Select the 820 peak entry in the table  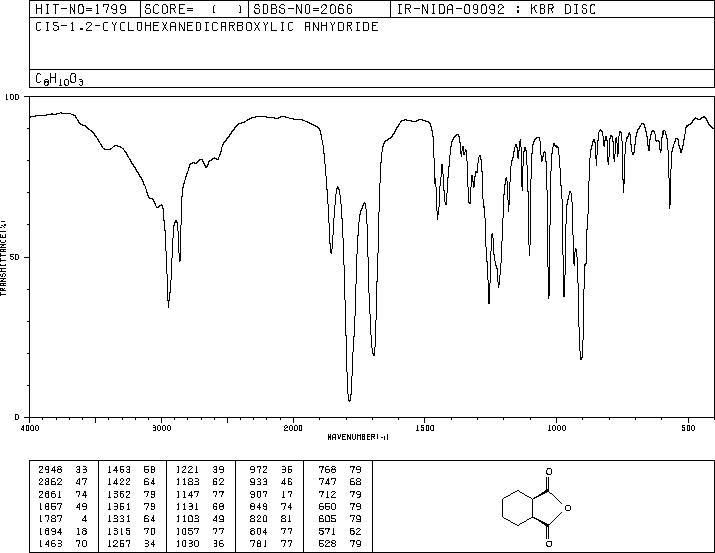271,519
